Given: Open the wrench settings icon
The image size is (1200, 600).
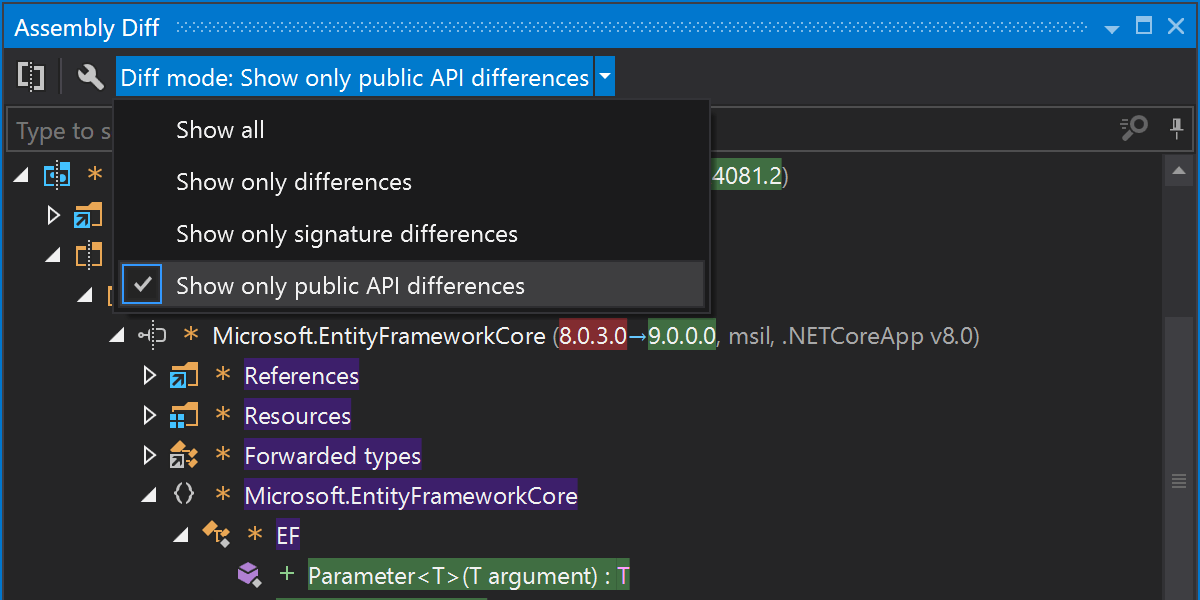Looking at the screenshot, I should 90,77.
